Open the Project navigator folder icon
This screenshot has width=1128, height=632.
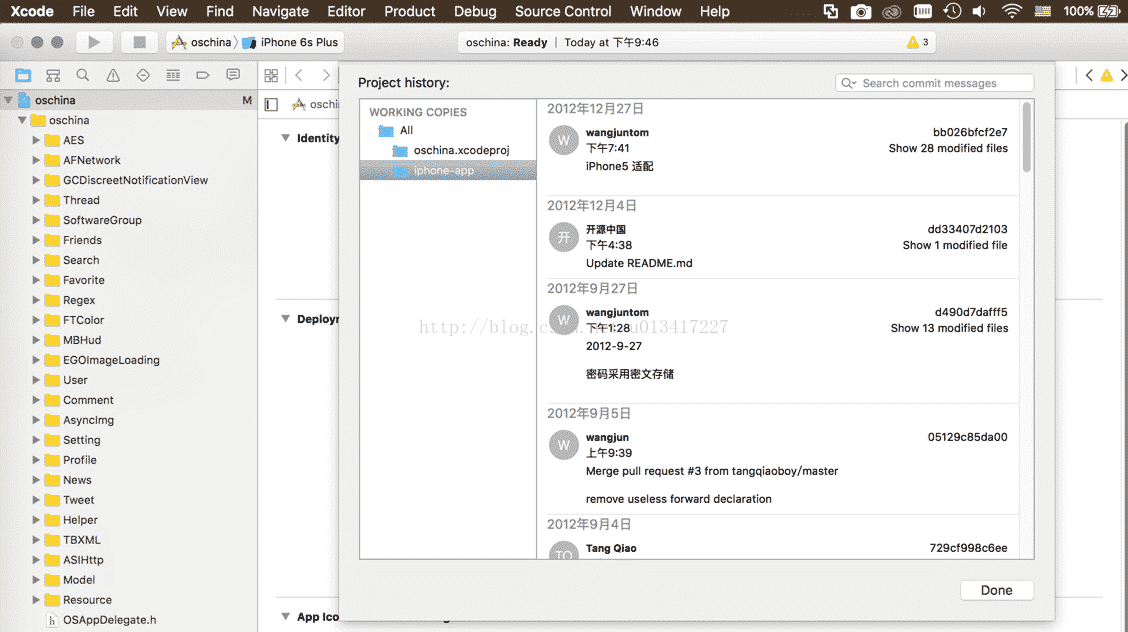pos(23,75)
